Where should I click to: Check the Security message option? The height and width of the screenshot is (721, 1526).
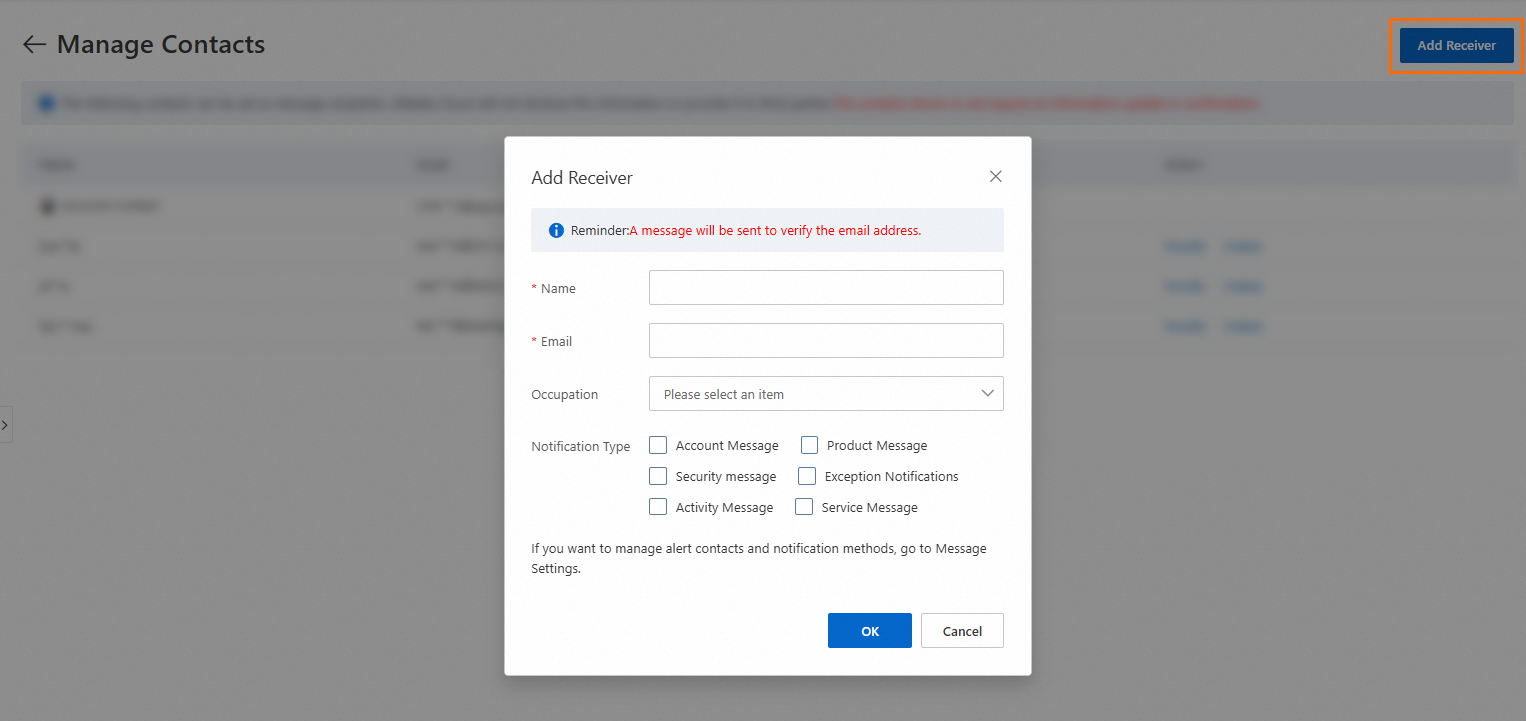tap(658, 477)
